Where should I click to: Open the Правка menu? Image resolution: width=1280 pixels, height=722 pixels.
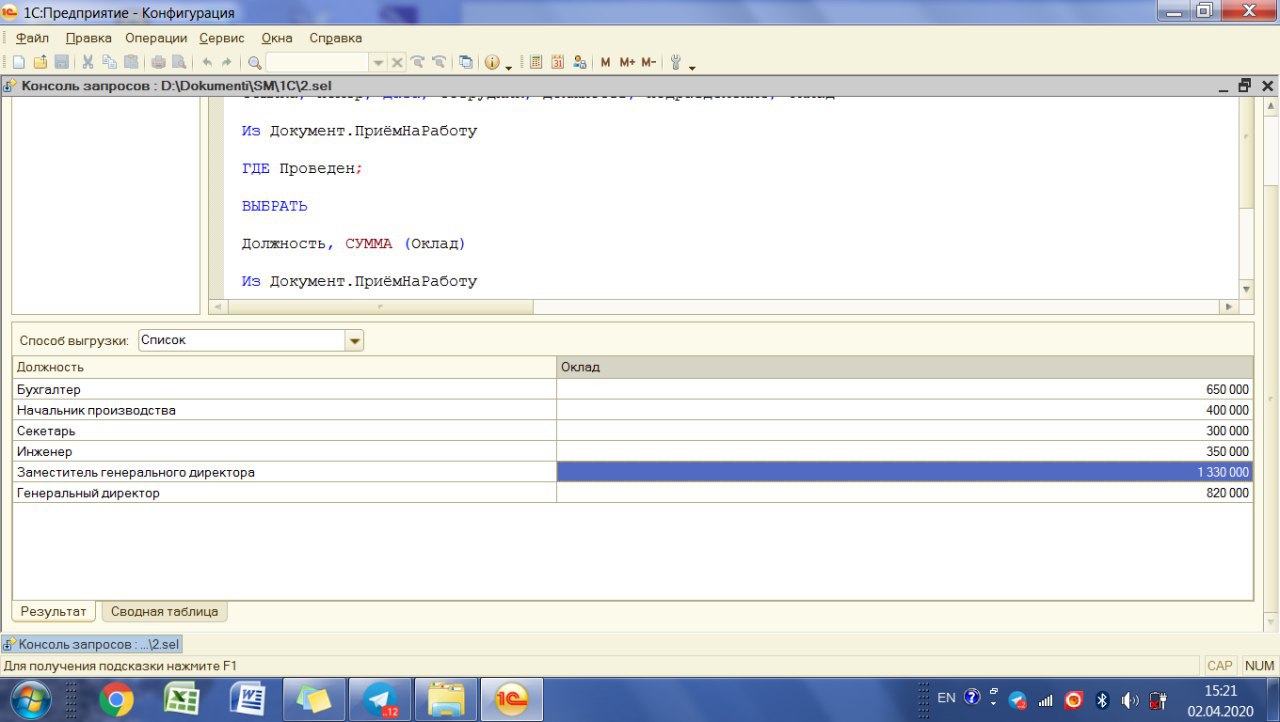tap(88, 38)
